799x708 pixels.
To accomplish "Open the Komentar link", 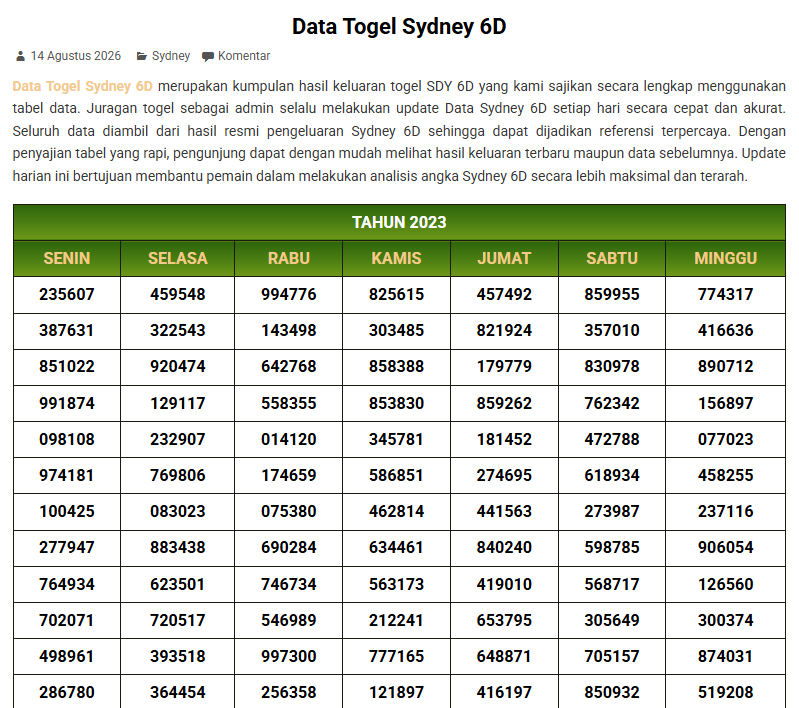I will point(244,56).
